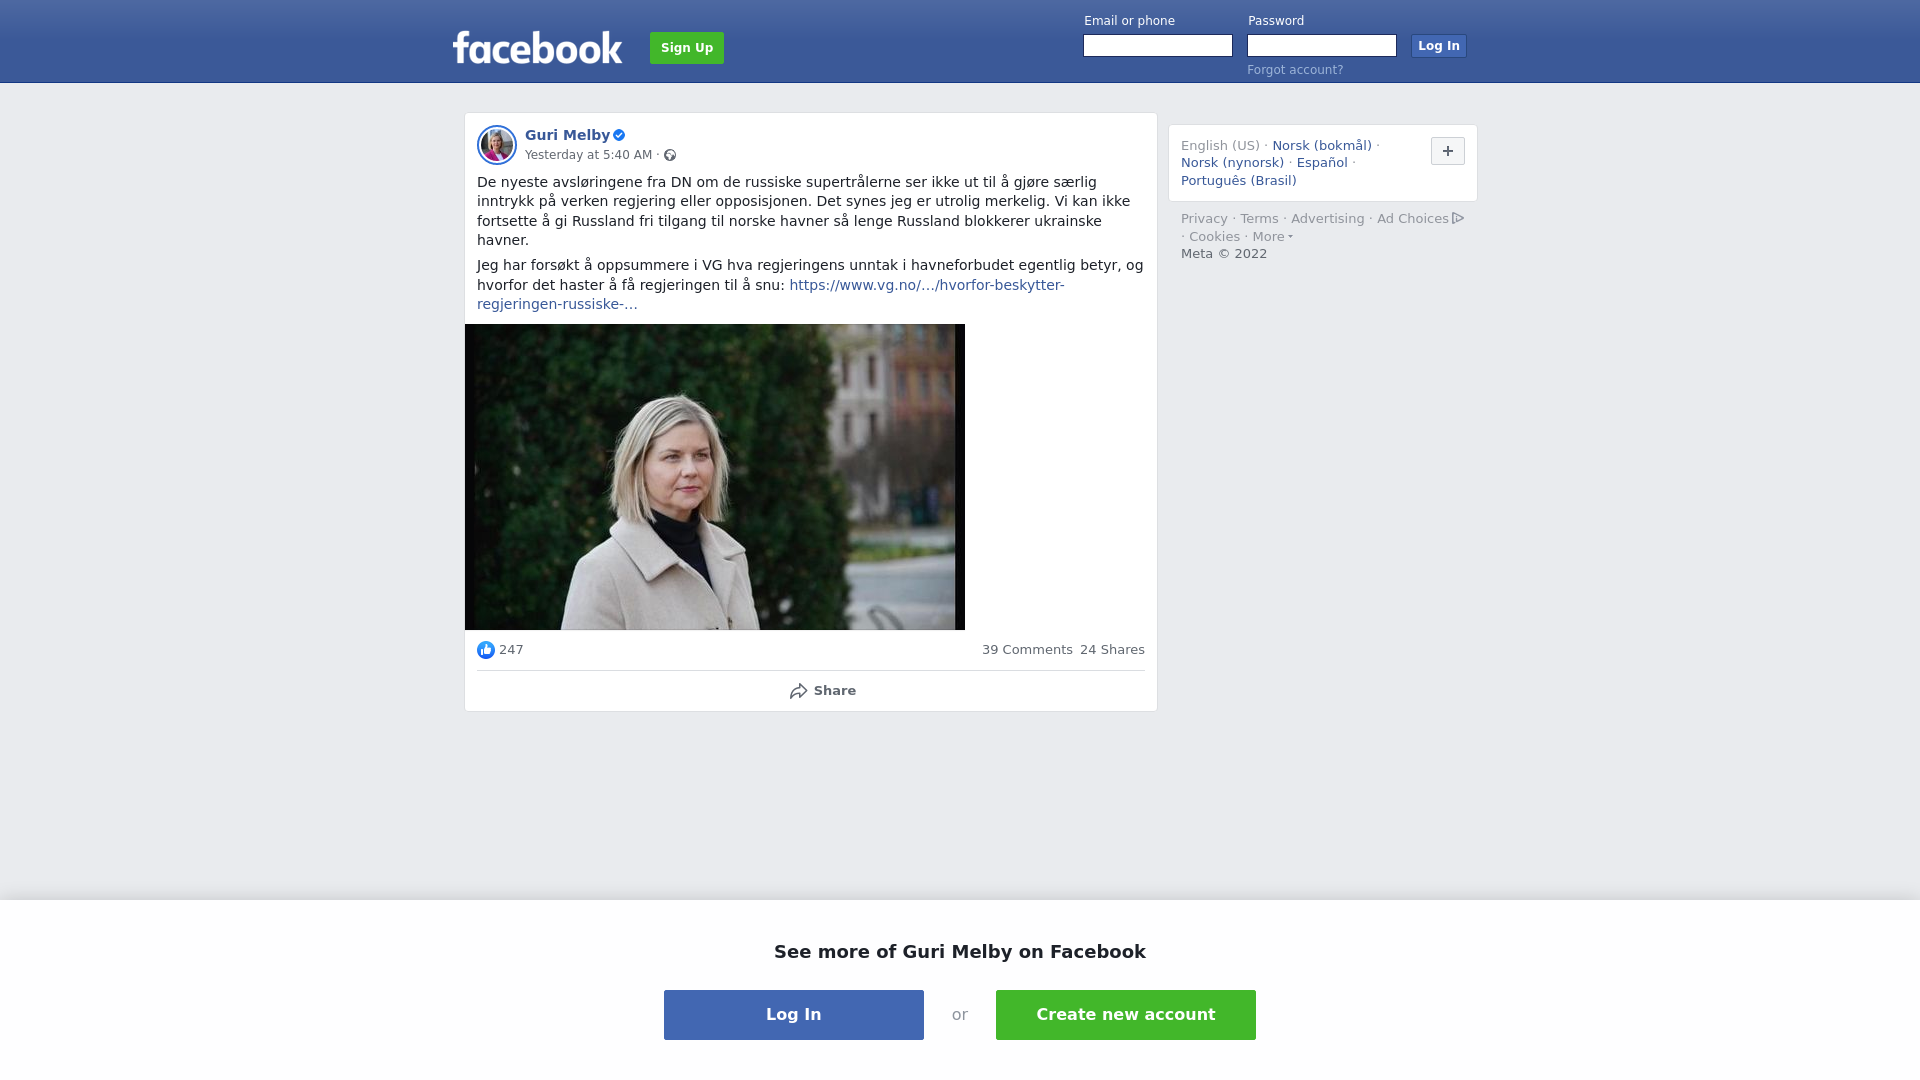Expand the More footer dropdown
Image resolution: width=1920 pixels, height=1080 pixels.
coord(1272,237)
